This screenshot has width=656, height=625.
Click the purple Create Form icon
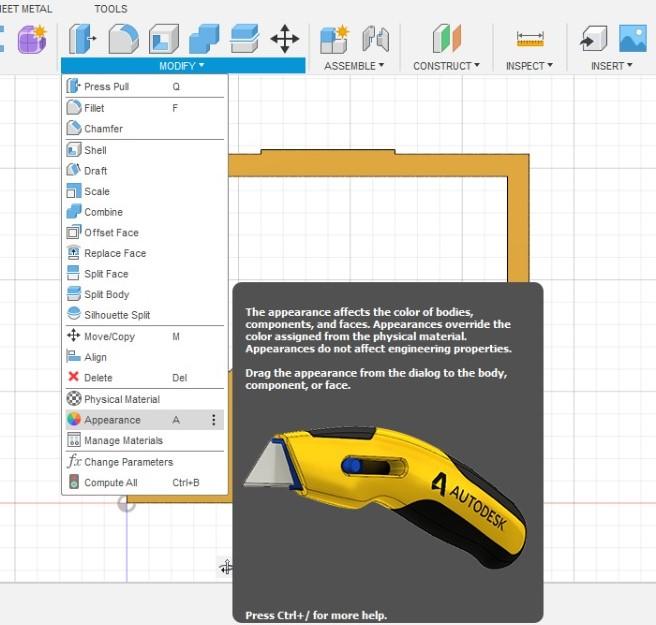click(x=32, y=39)
